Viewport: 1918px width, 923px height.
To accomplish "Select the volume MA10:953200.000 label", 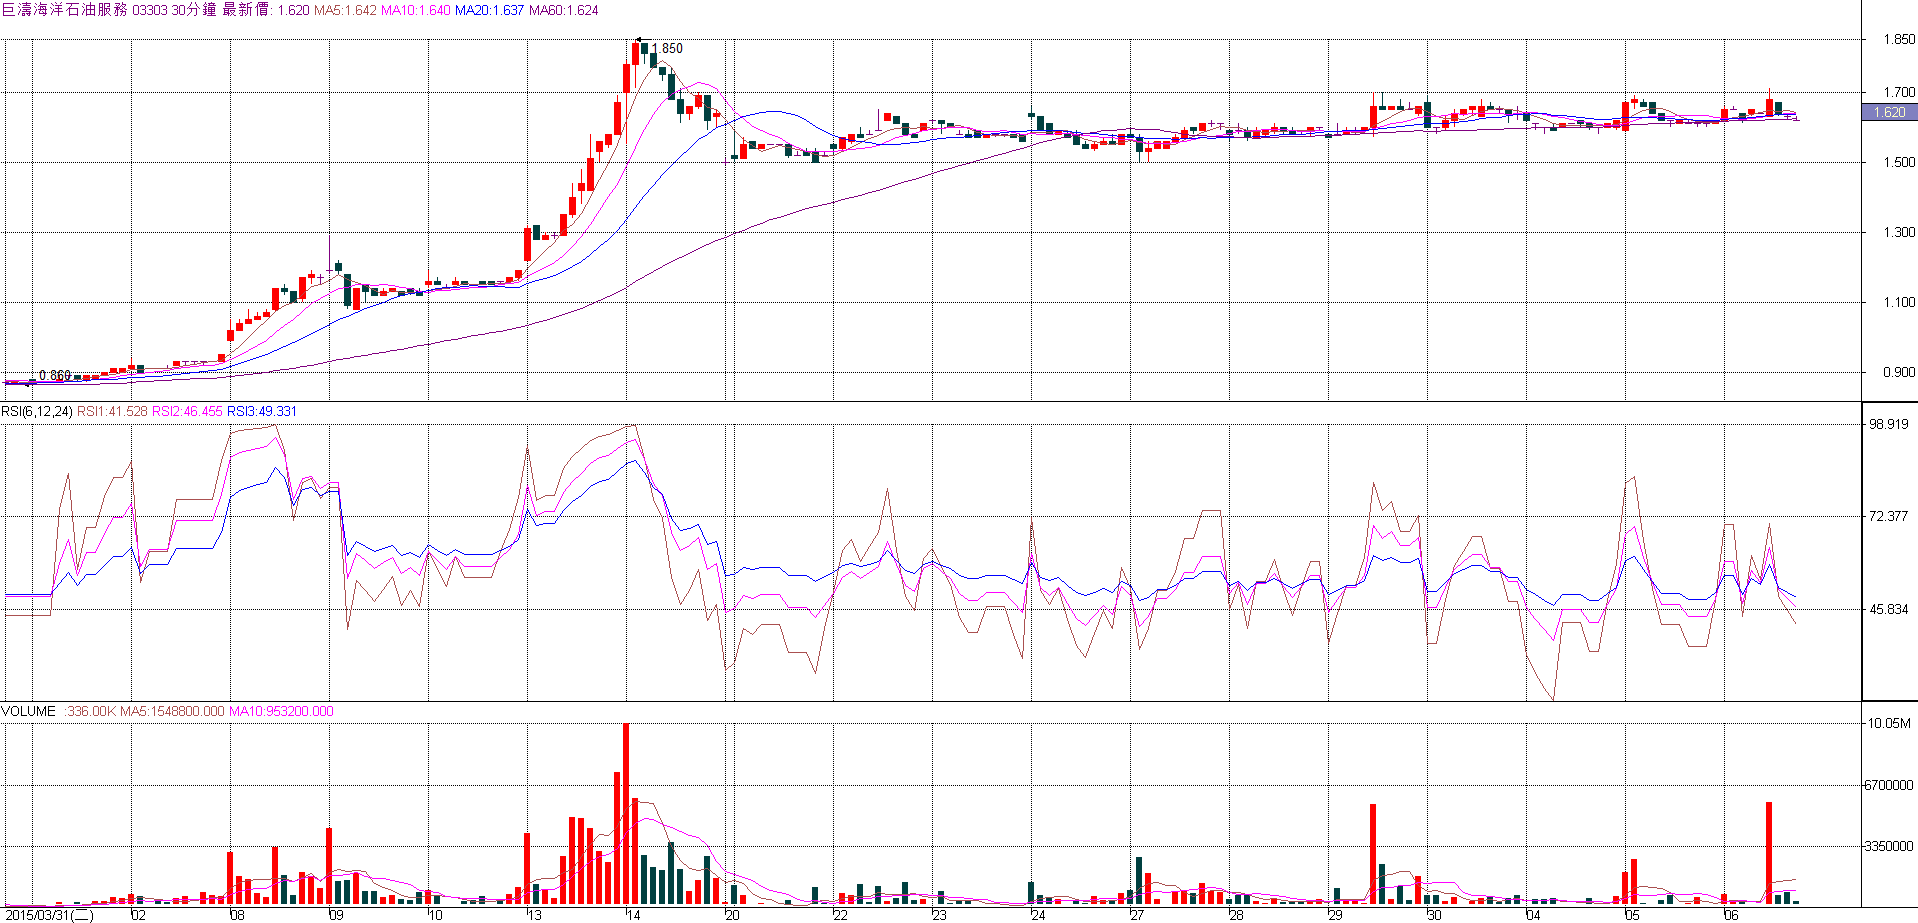I will (281, 711).
